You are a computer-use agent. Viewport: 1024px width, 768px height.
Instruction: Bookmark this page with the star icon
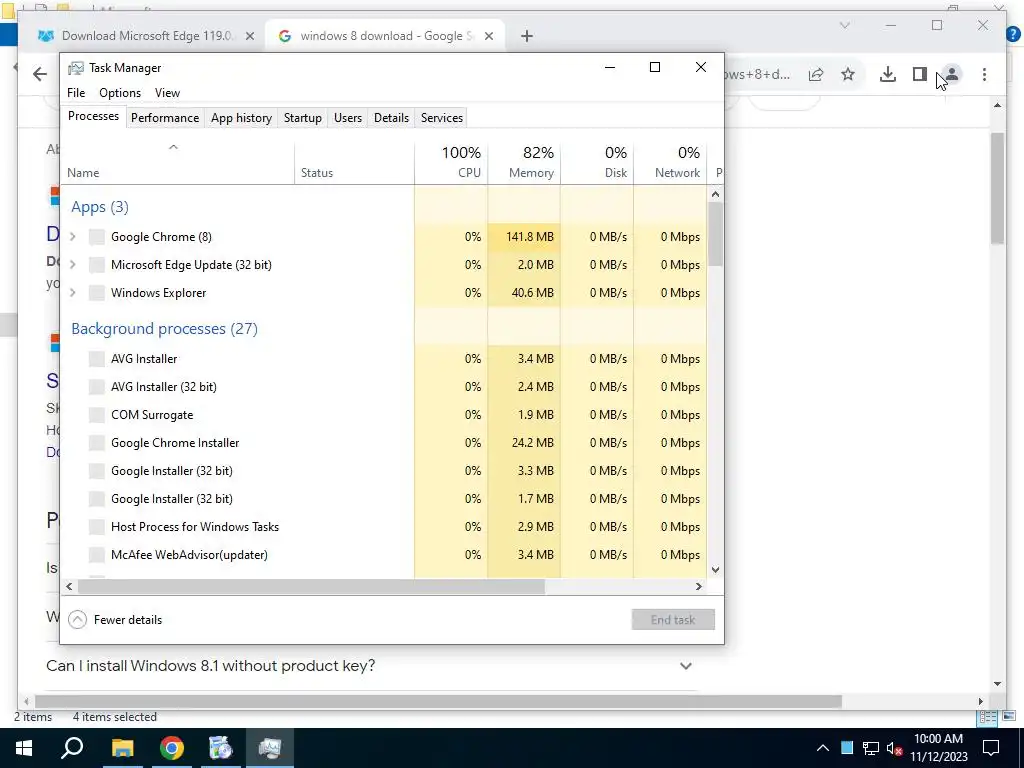(x=848, y=74)
